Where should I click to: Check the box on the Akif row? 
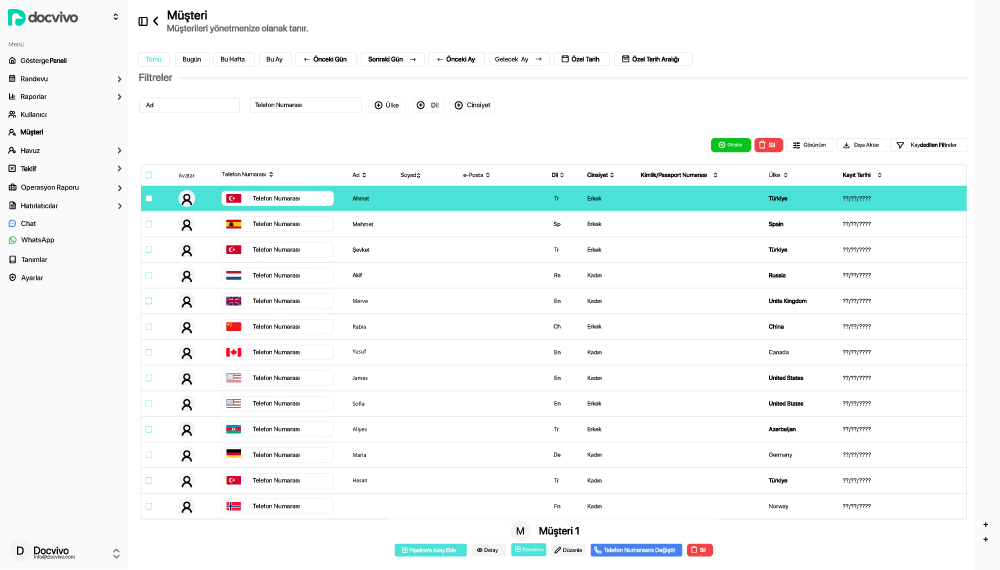pos(149,275)
